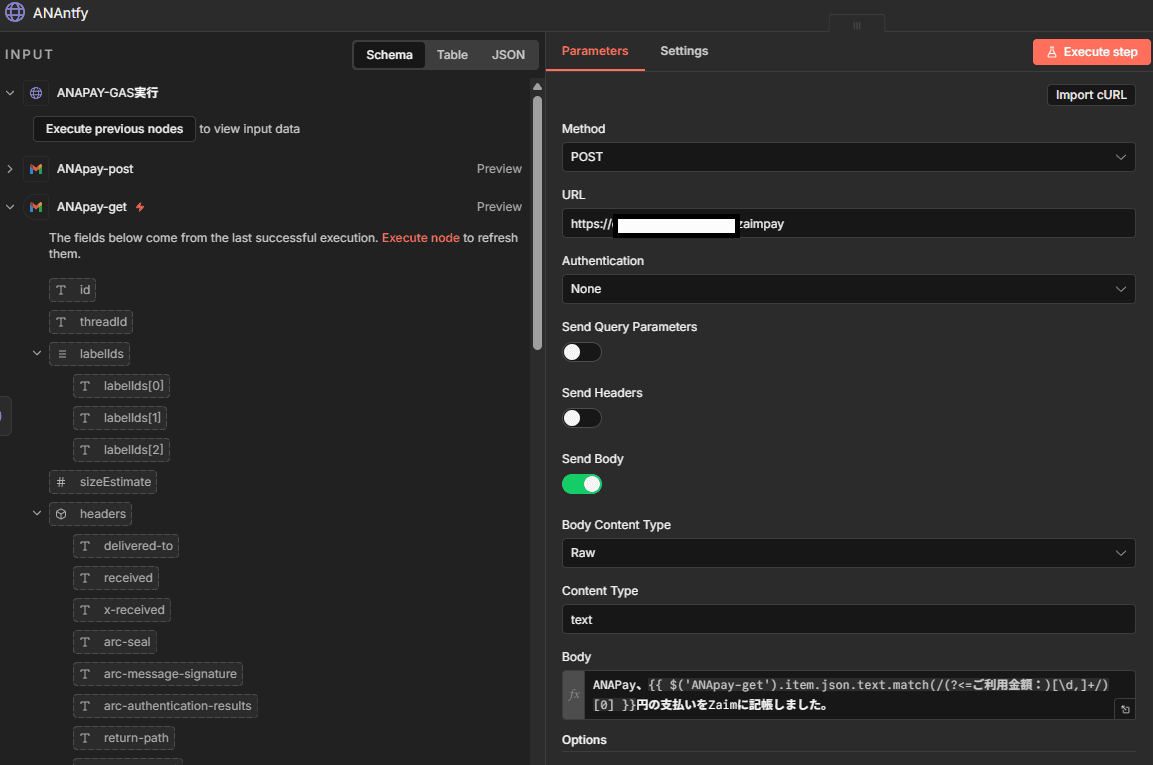Viewport: 1153px width, 765px height.
Task: Click the Import cURL button
Action: pos(1090,95)
